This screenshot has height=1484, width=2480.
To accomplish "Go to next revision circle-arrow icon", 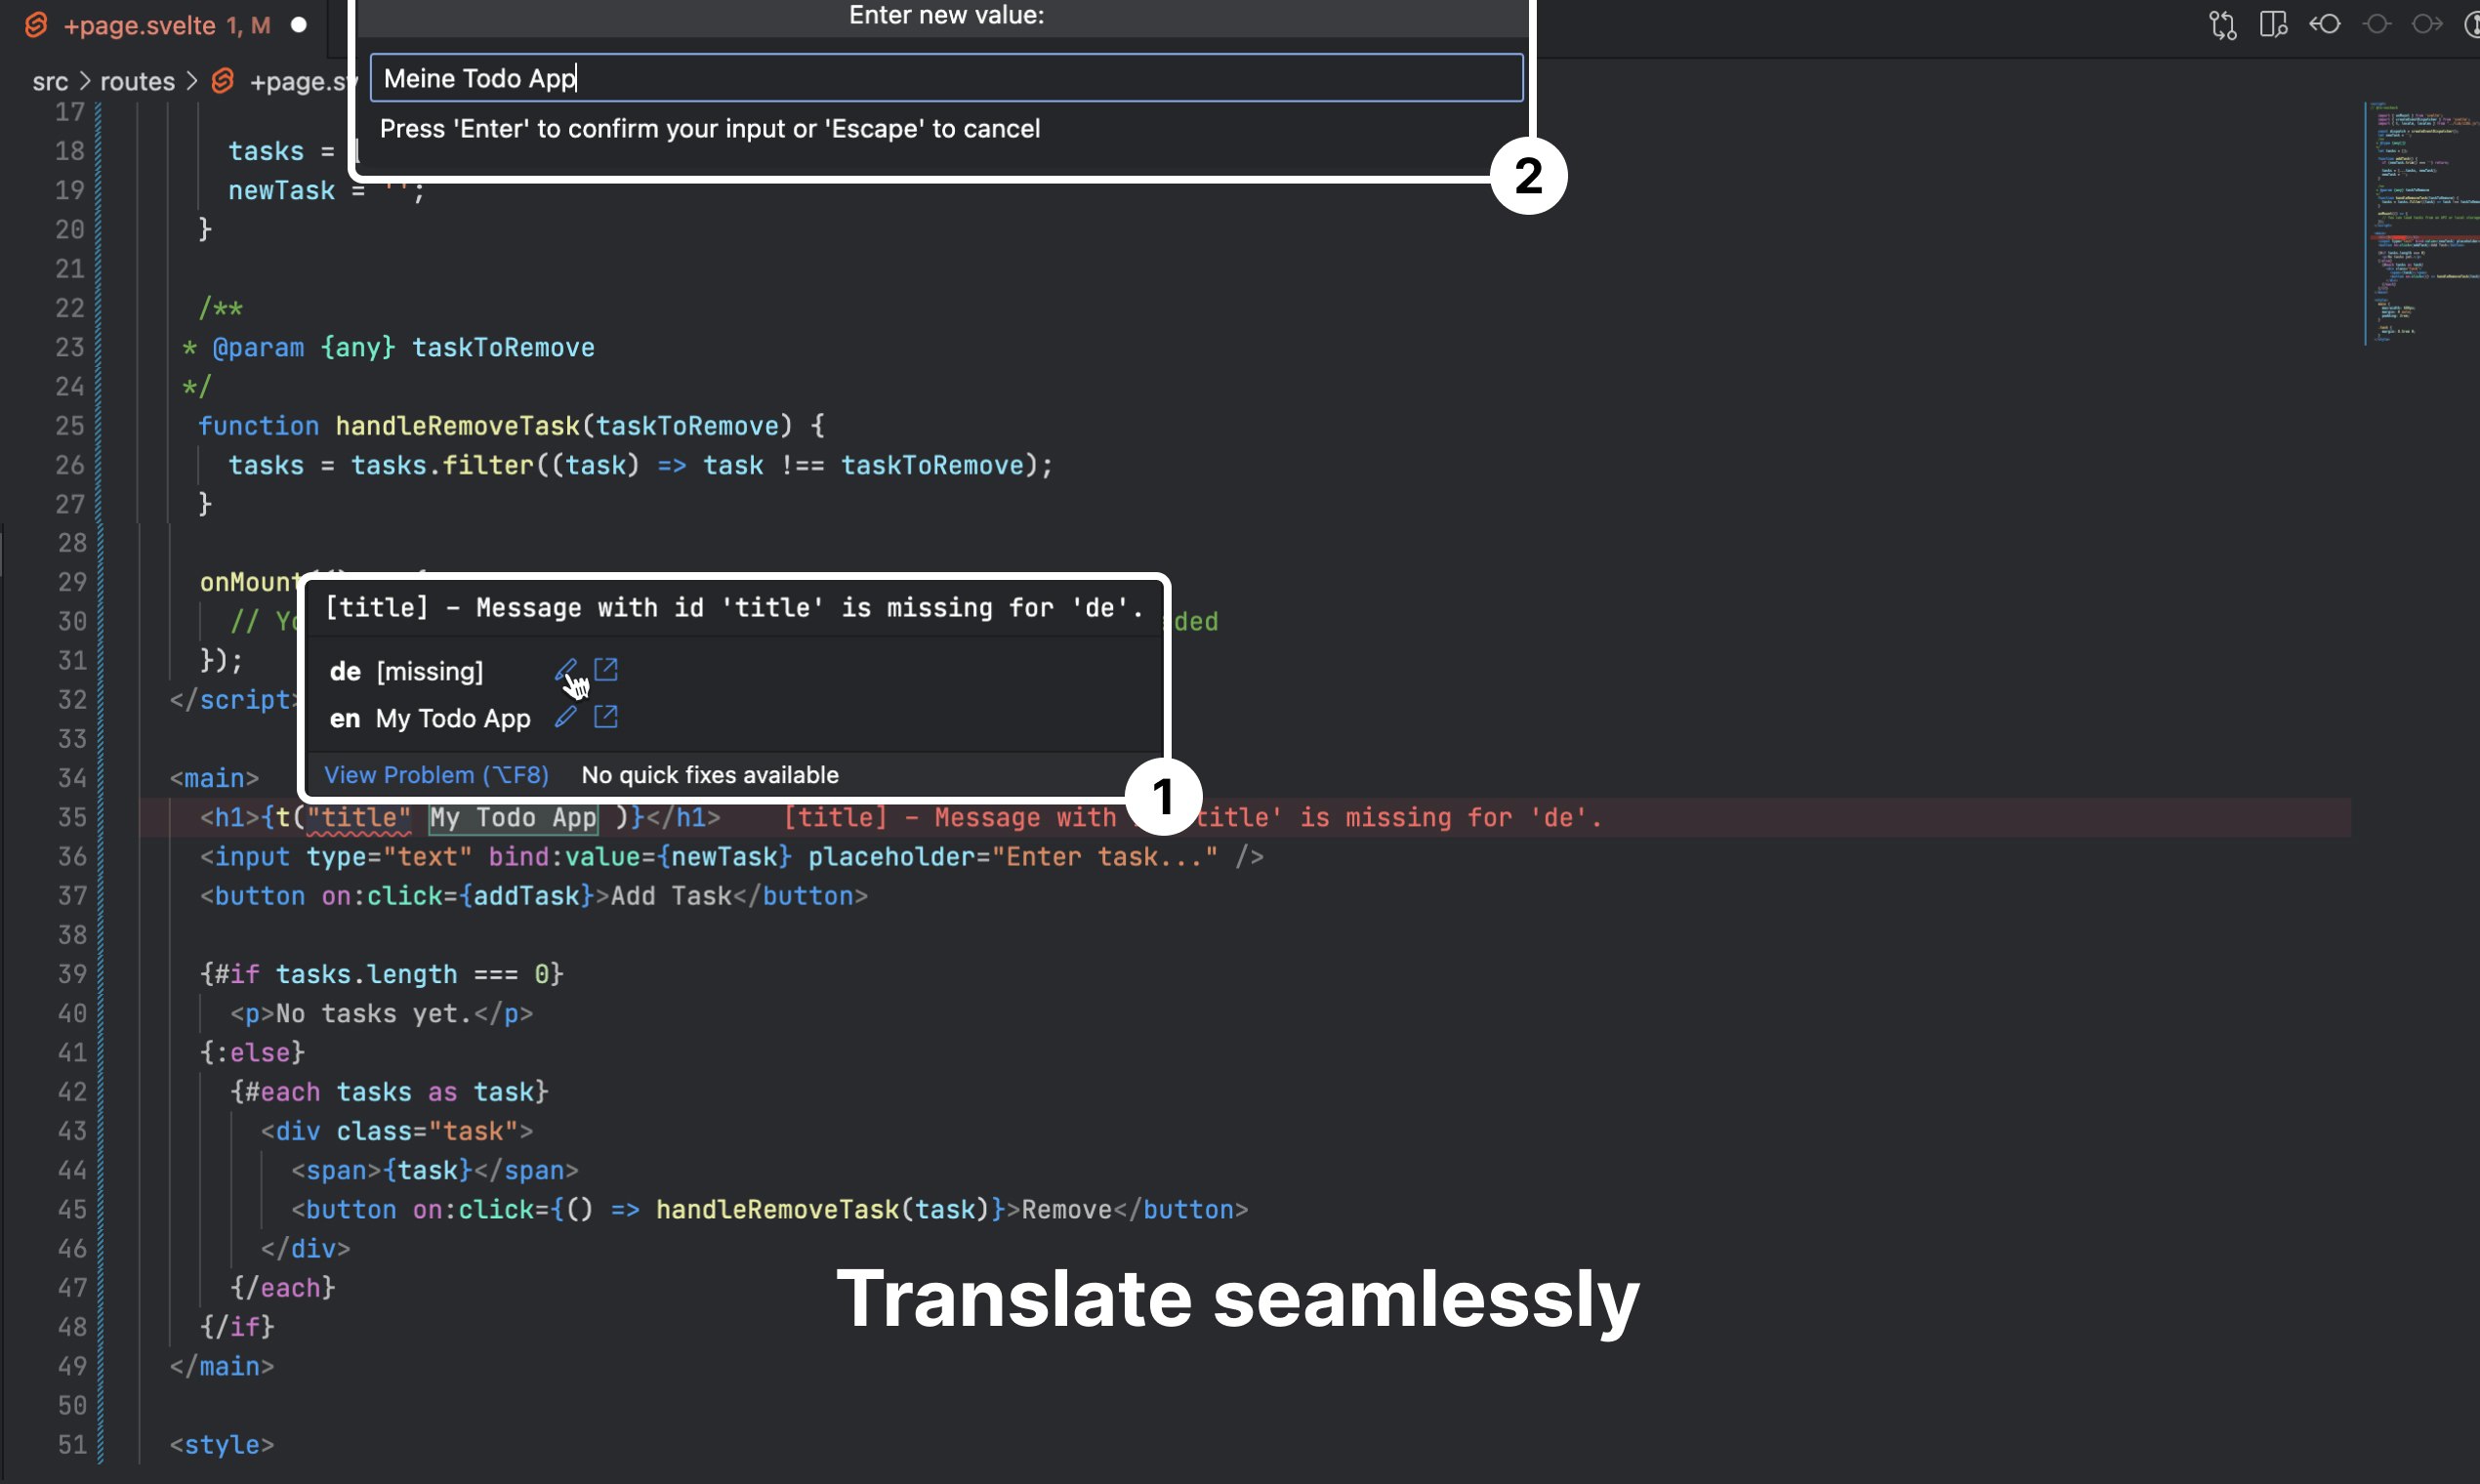I will [2428, 24].
